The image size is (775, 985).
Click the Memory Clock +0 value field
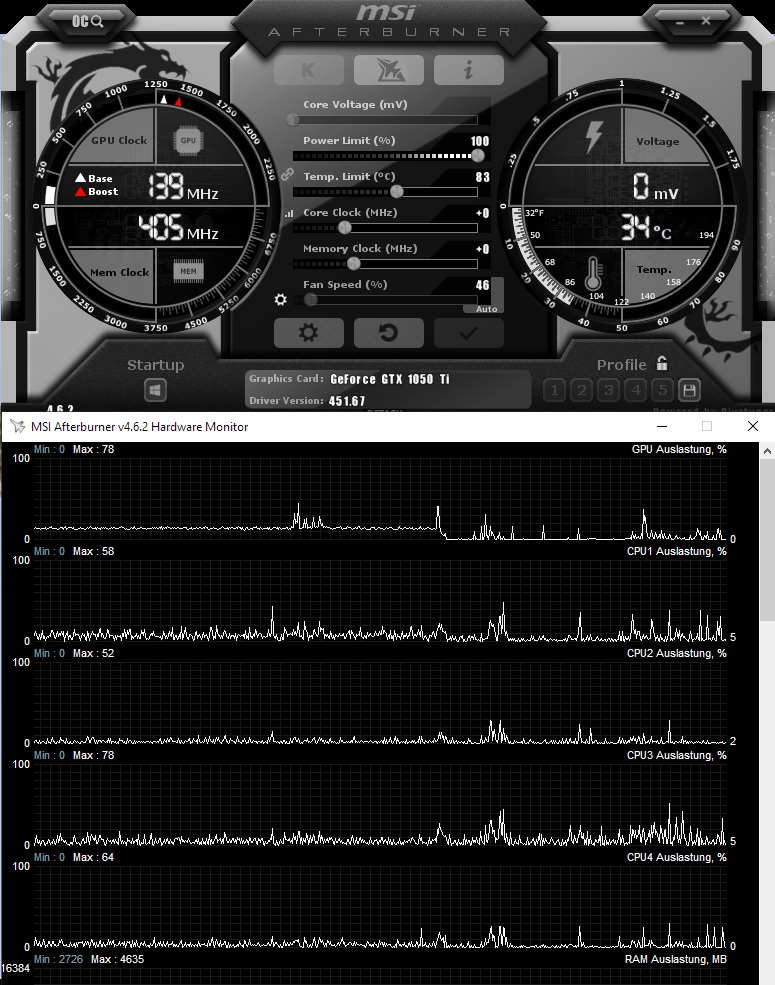[x=482, y=249]
